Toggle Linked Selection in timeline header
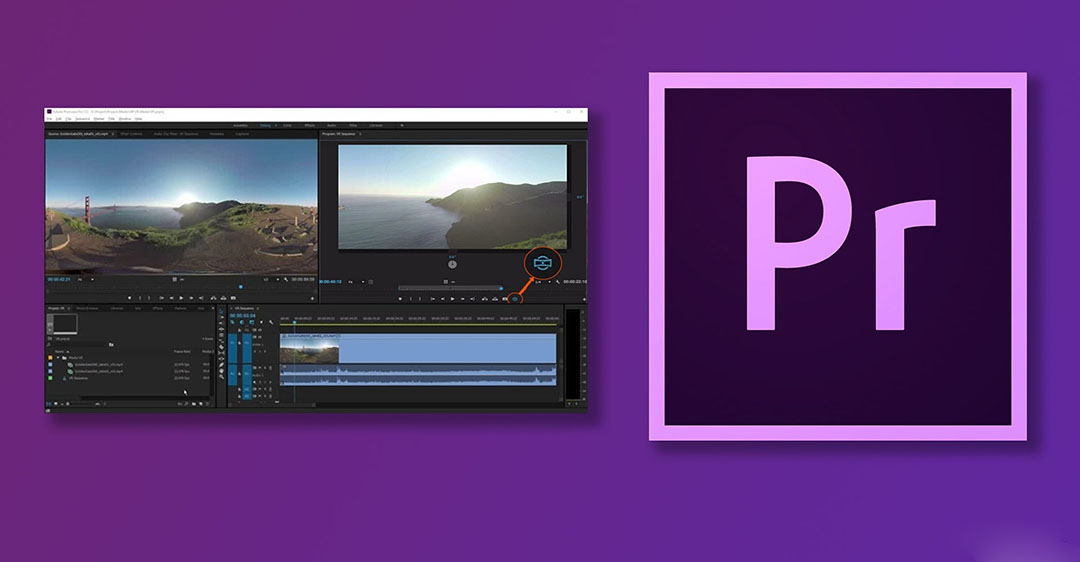The image size is (1080, 562). 251,322
